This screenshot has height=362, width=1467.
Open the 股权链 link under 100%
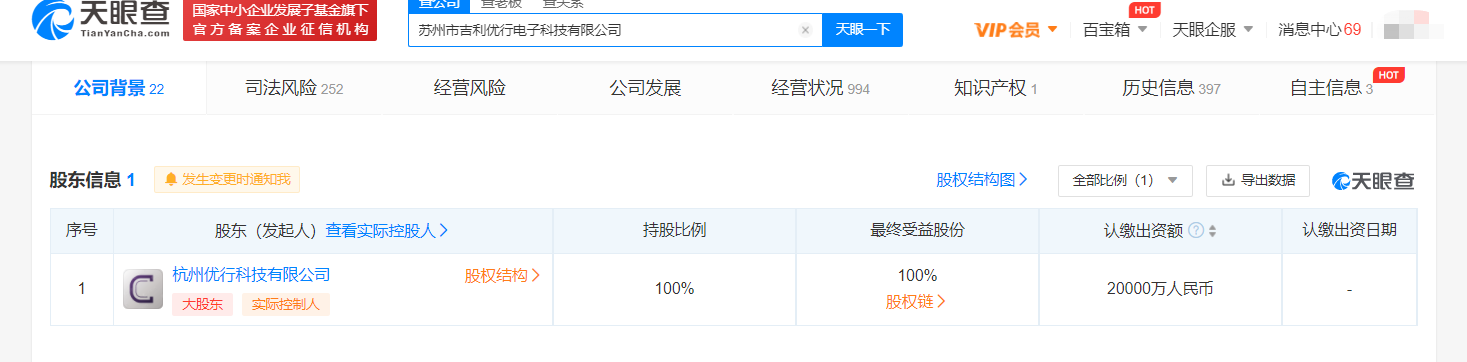tap(916, 301)
